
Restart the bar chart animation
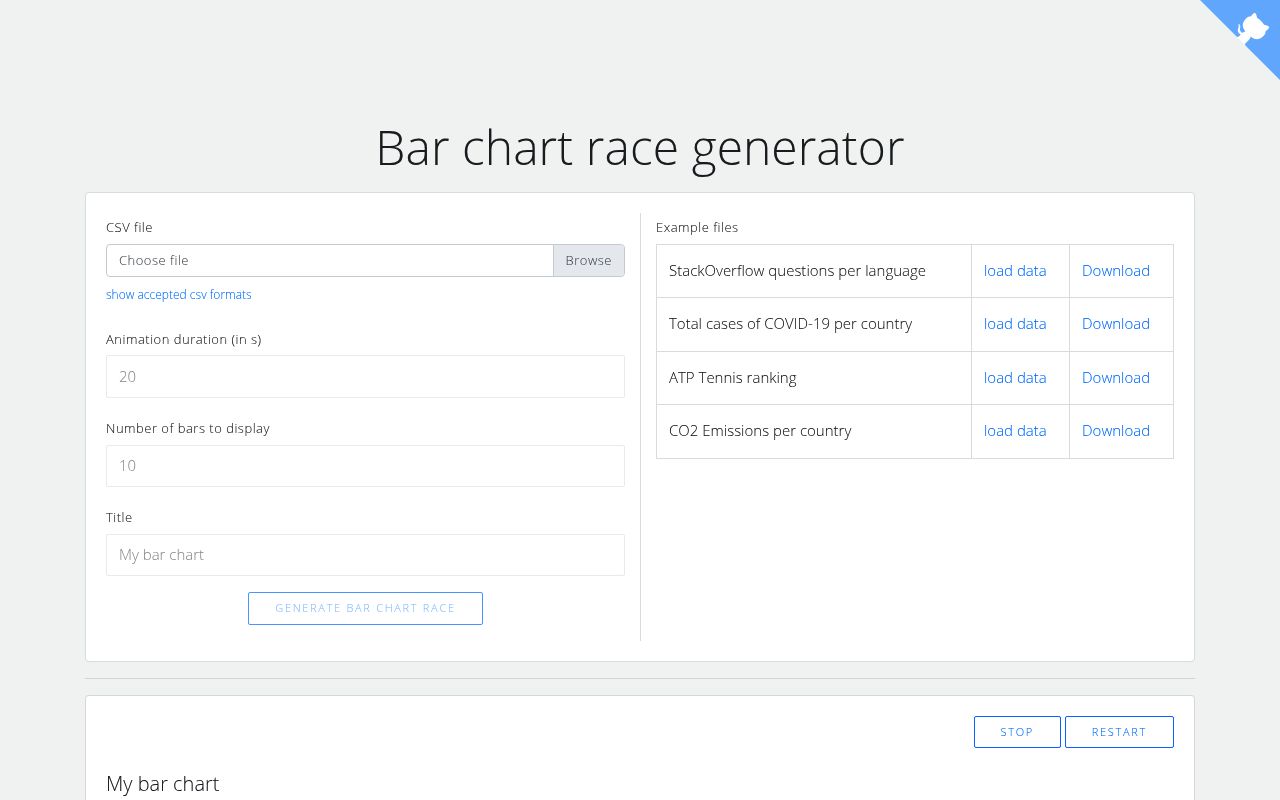click(1119, 731)
